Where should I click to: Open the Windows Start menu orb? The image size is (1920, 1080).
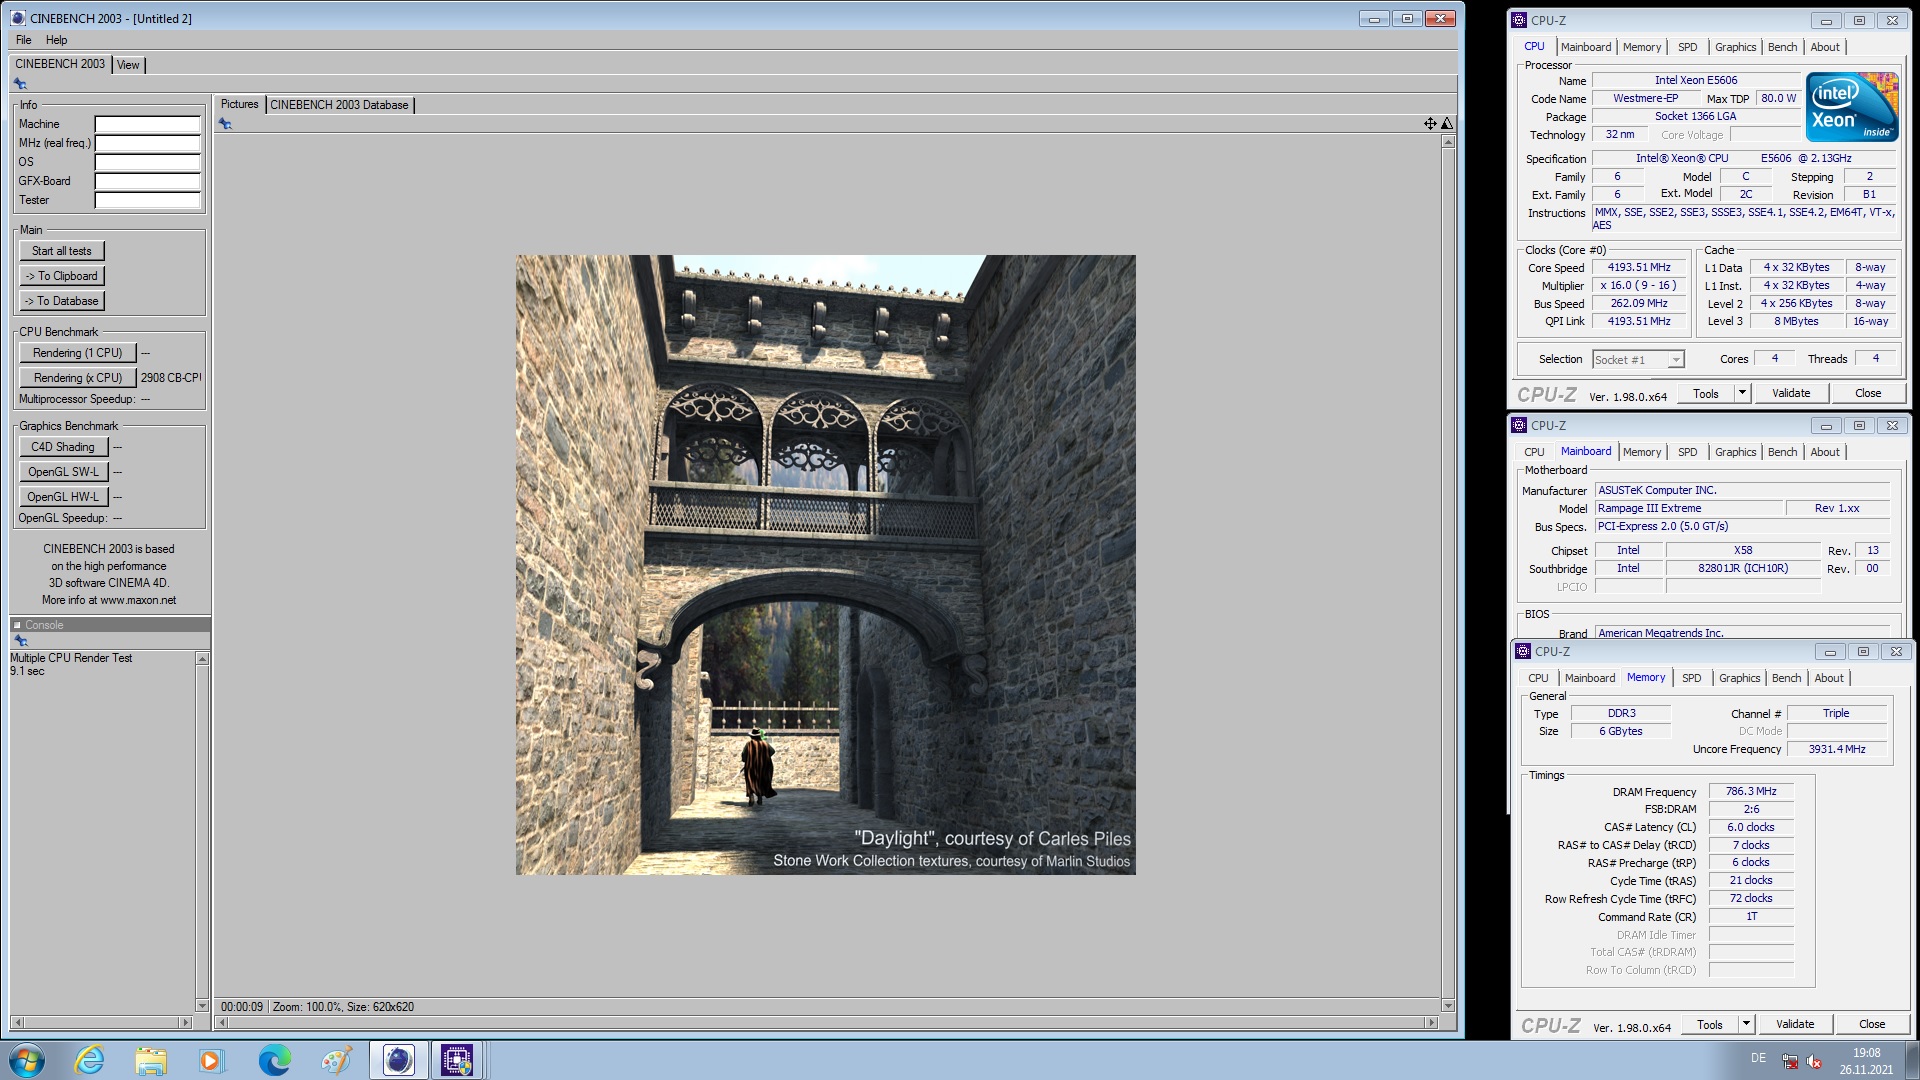(27, 1060)
